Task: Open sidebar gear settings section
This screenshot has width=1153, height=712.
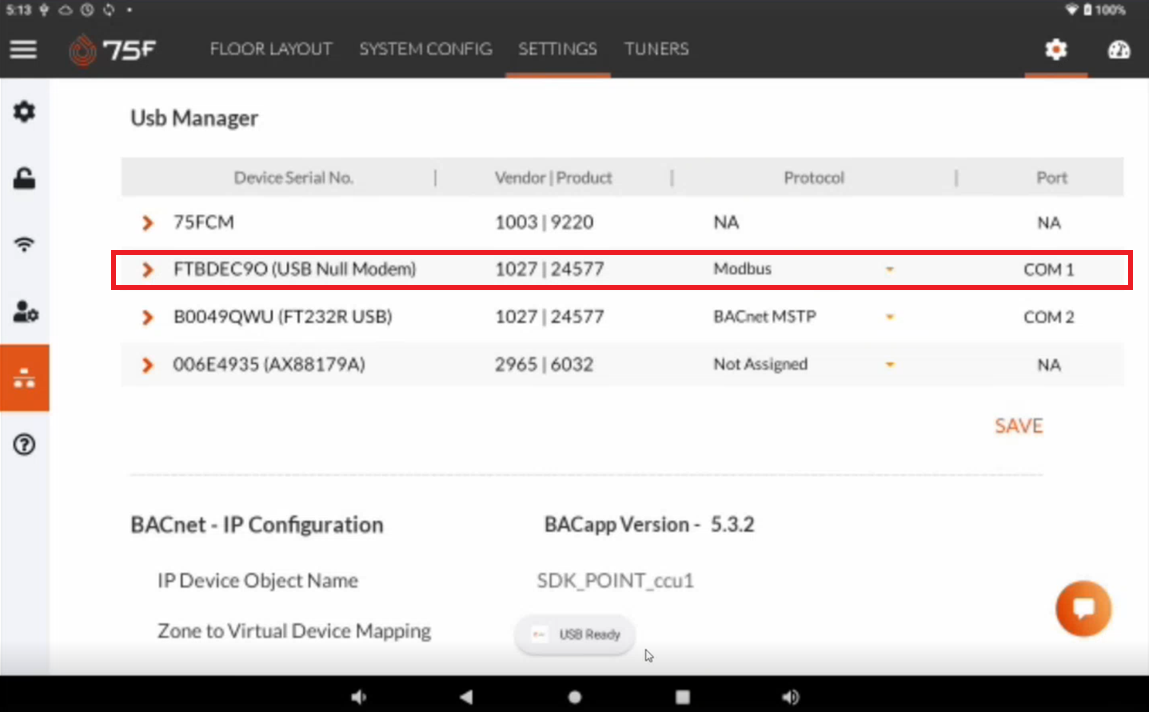Action: [x=24, y=112]
